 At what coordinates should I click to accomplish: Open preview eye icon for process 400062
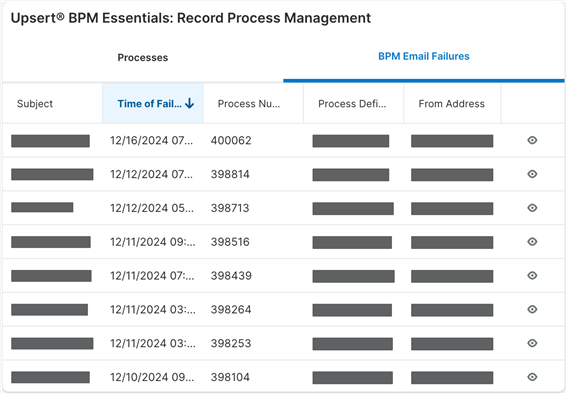[532, 140]
